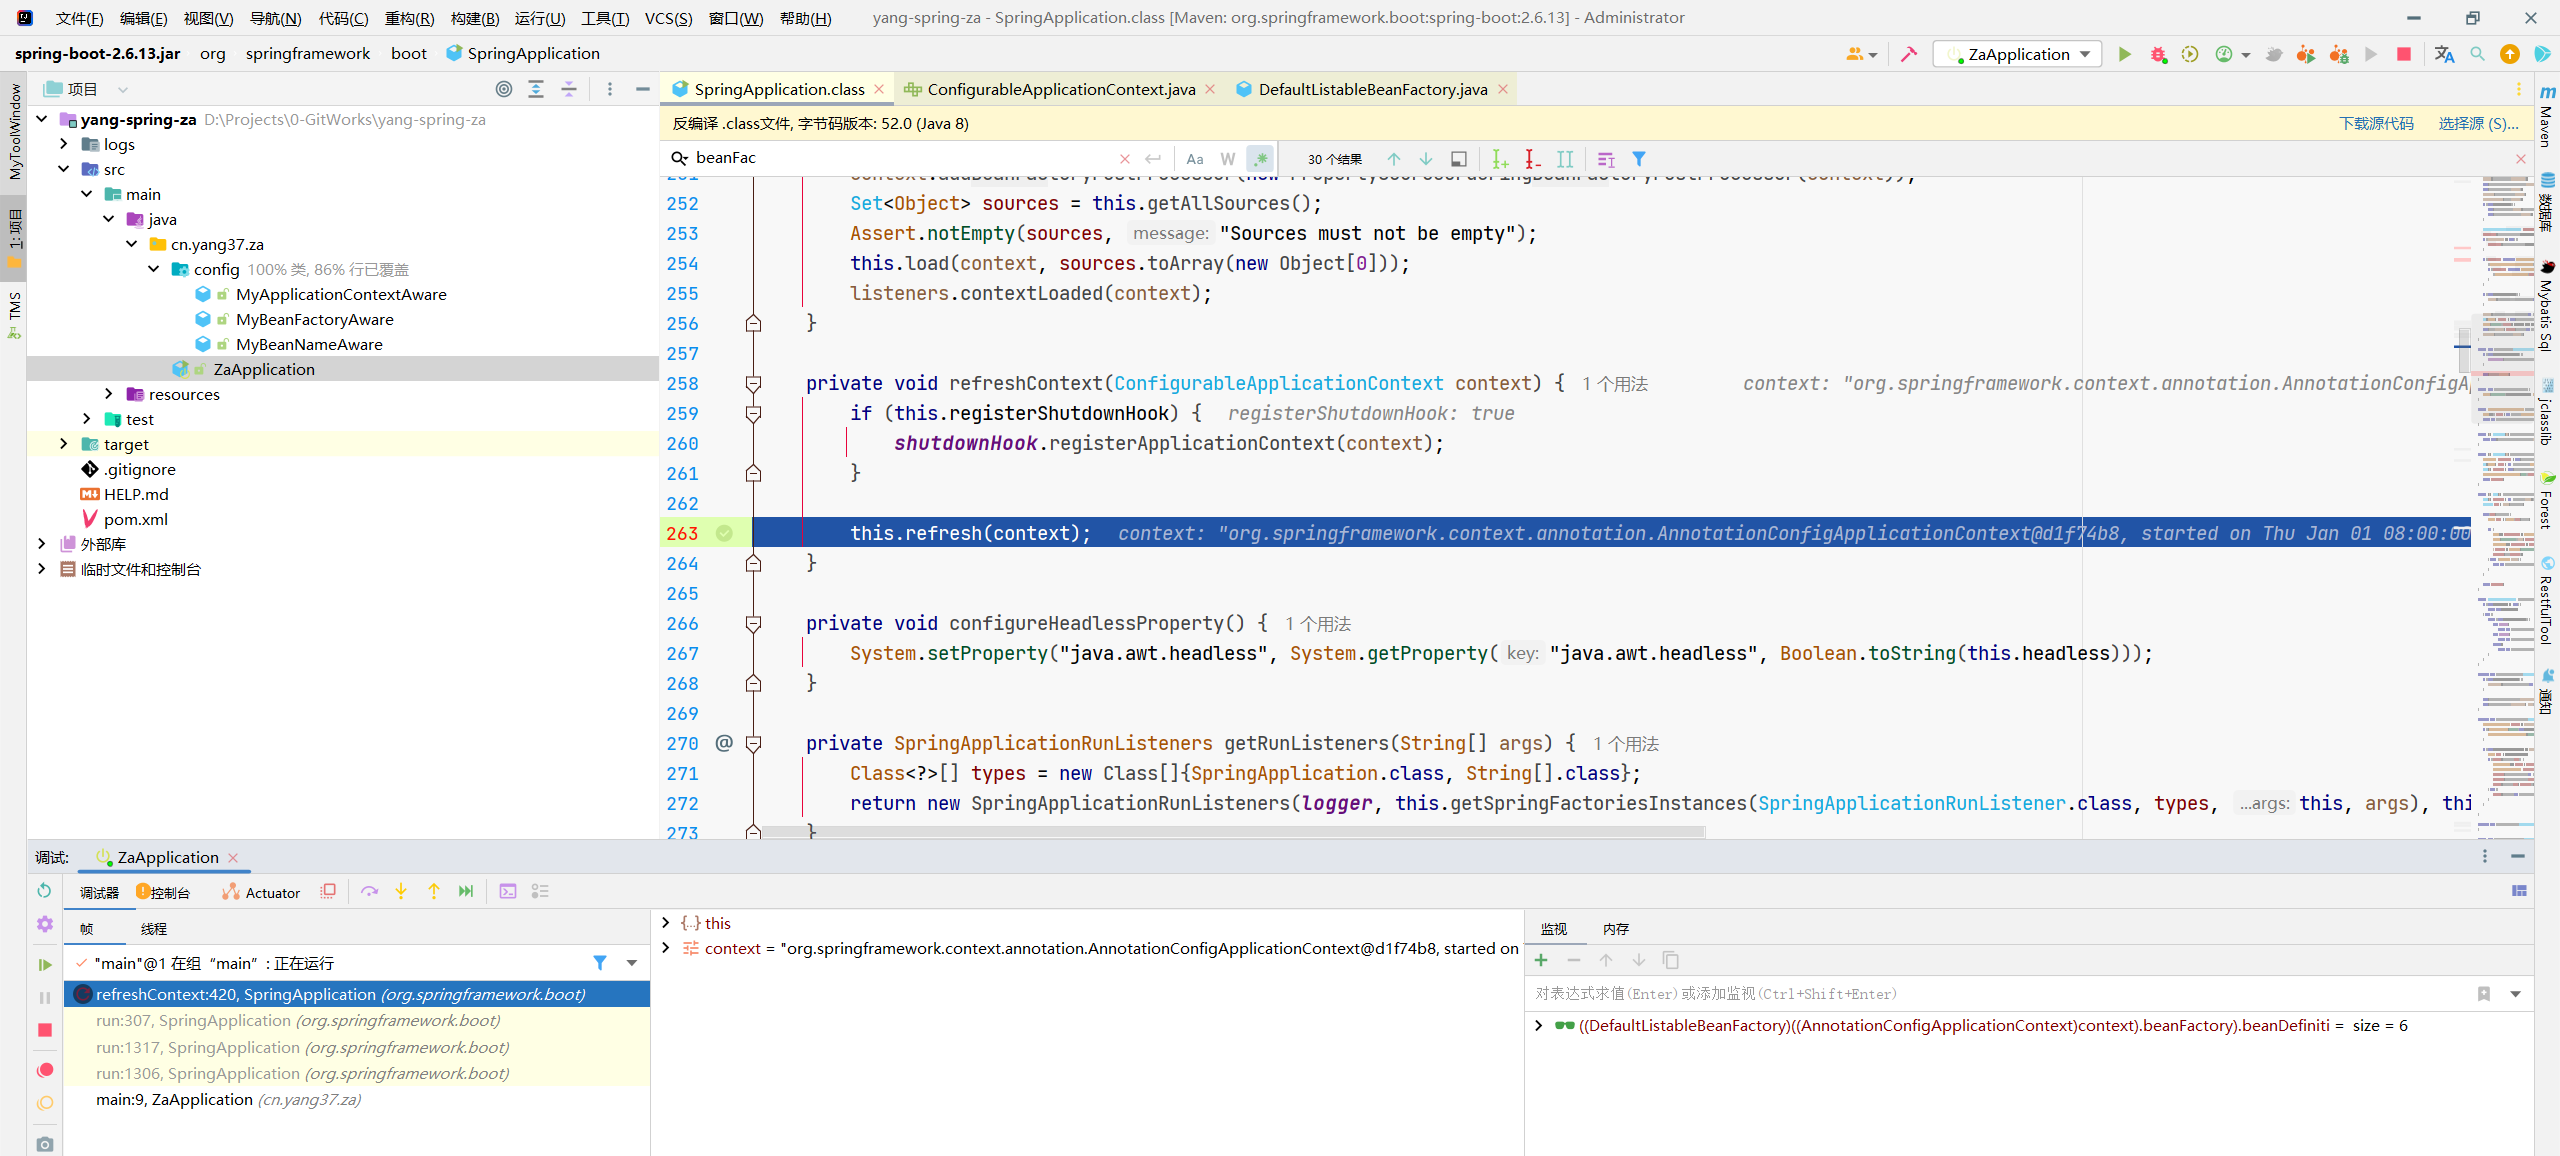Switch to ConfigurableApplicationContext.java tab
The height and width of the screenshot is (1156, 2560).
click(1060, 89)
